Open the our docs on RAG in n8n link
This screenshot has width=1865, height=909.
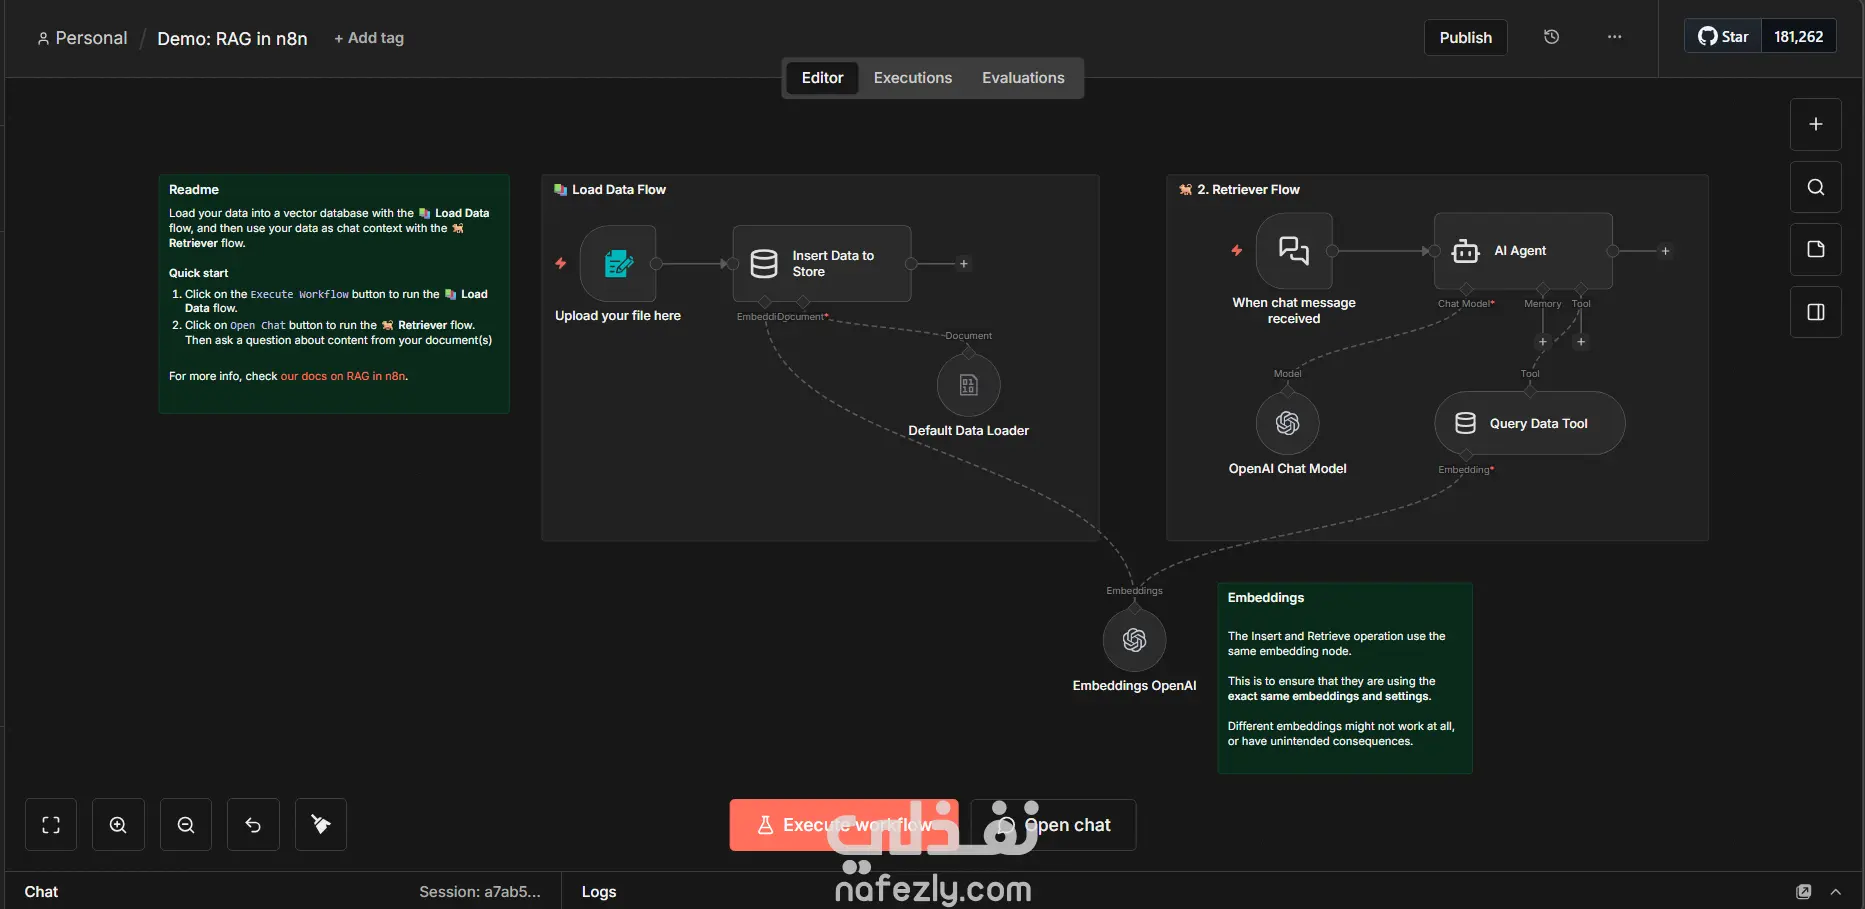tap(343, 376)
